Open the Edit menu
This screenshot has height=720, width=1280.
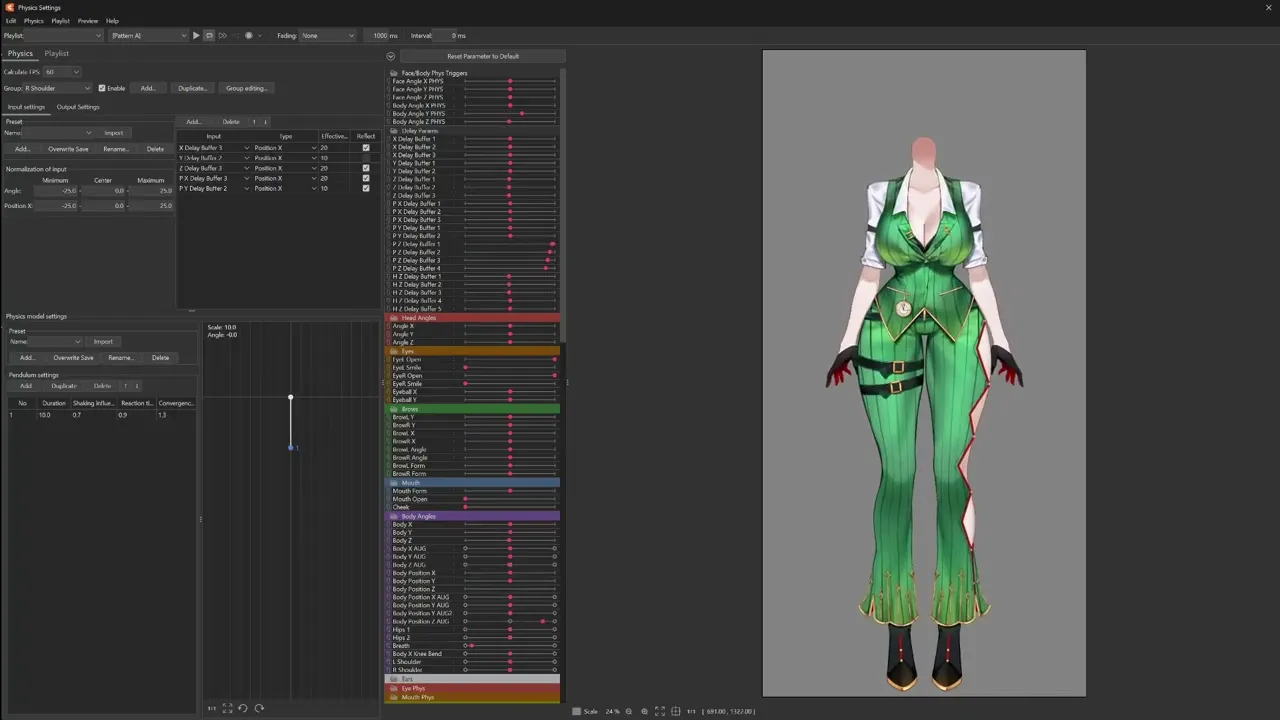pyautogui.click(x=11, y=21)
